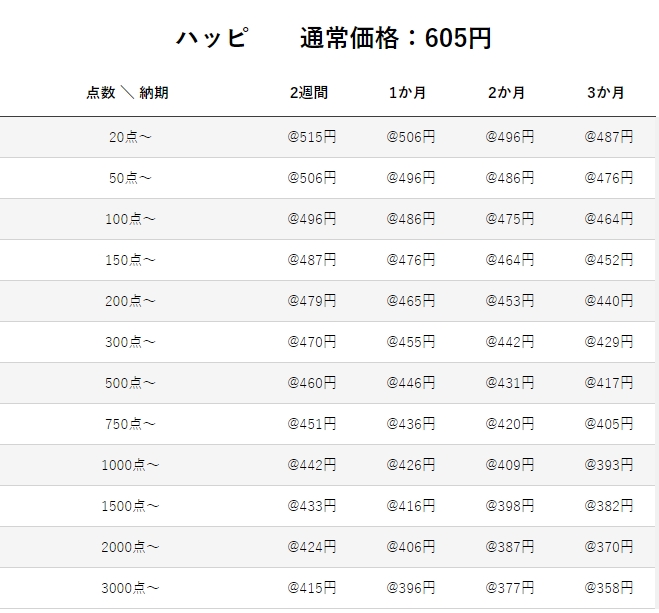Select the @405円 price cell
Image resolution: width=659 pixels, height=613 pixels.
(x=609, y=424)
